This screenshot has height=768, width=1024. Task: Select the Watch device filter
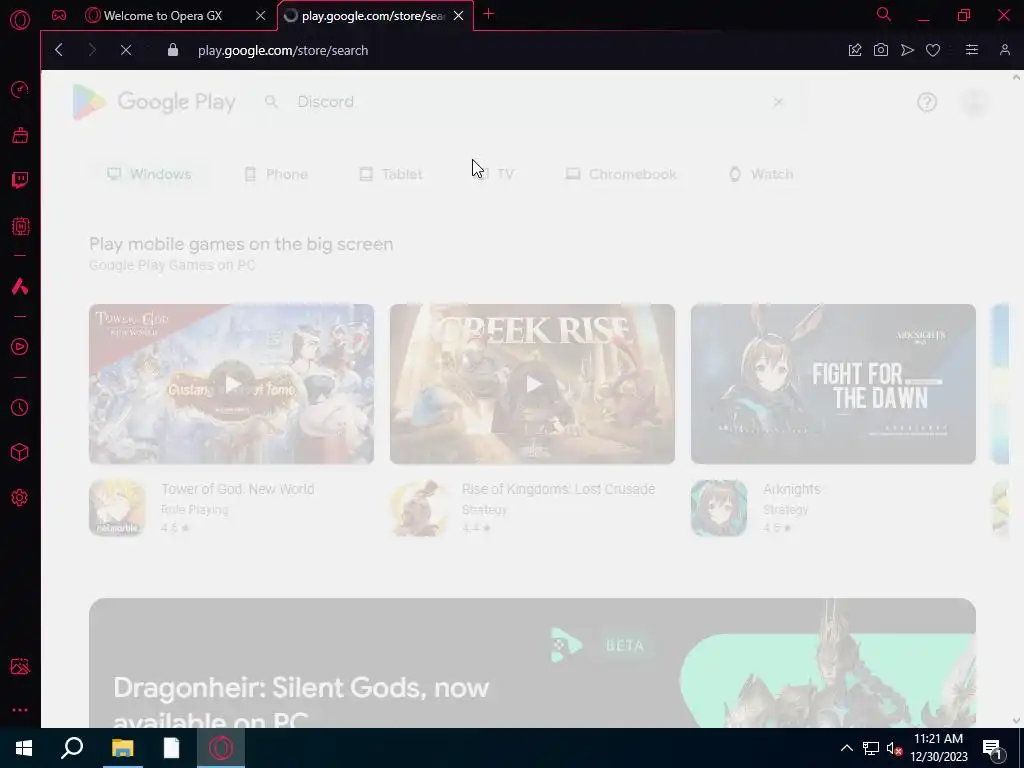761,174
